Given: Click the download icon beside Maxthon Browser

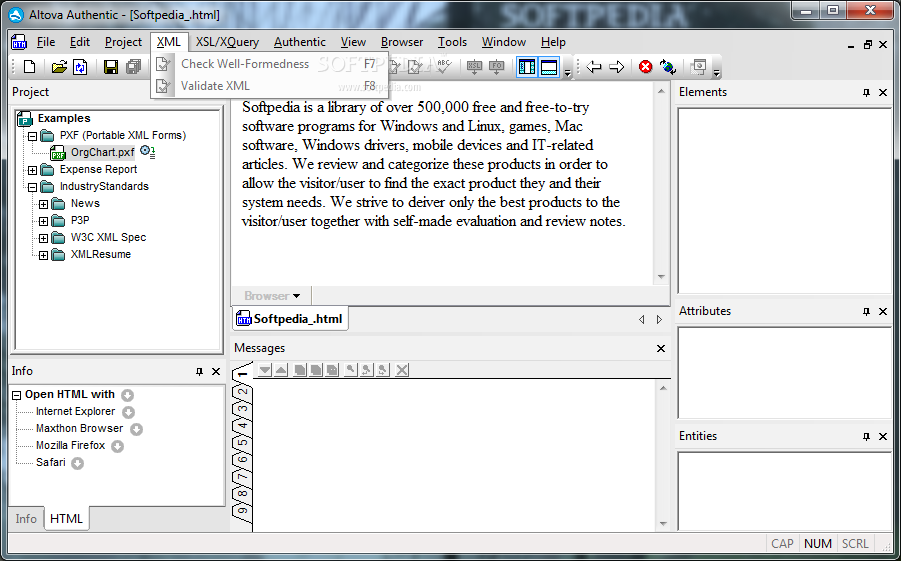Looking at the screenshot, I should (136, 429).
